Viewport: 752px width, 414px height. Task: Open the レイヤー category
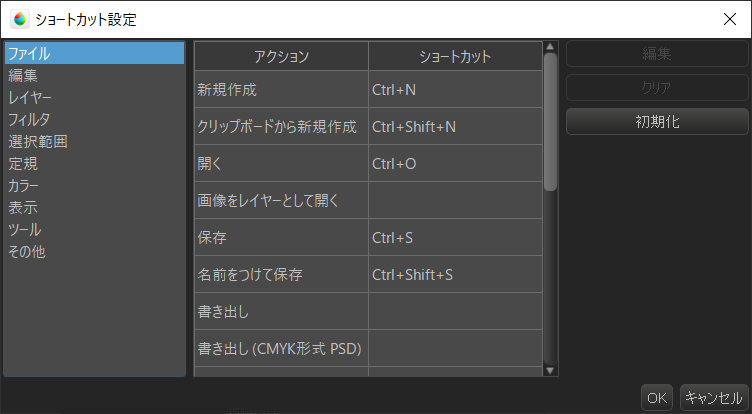pos(94,97)
